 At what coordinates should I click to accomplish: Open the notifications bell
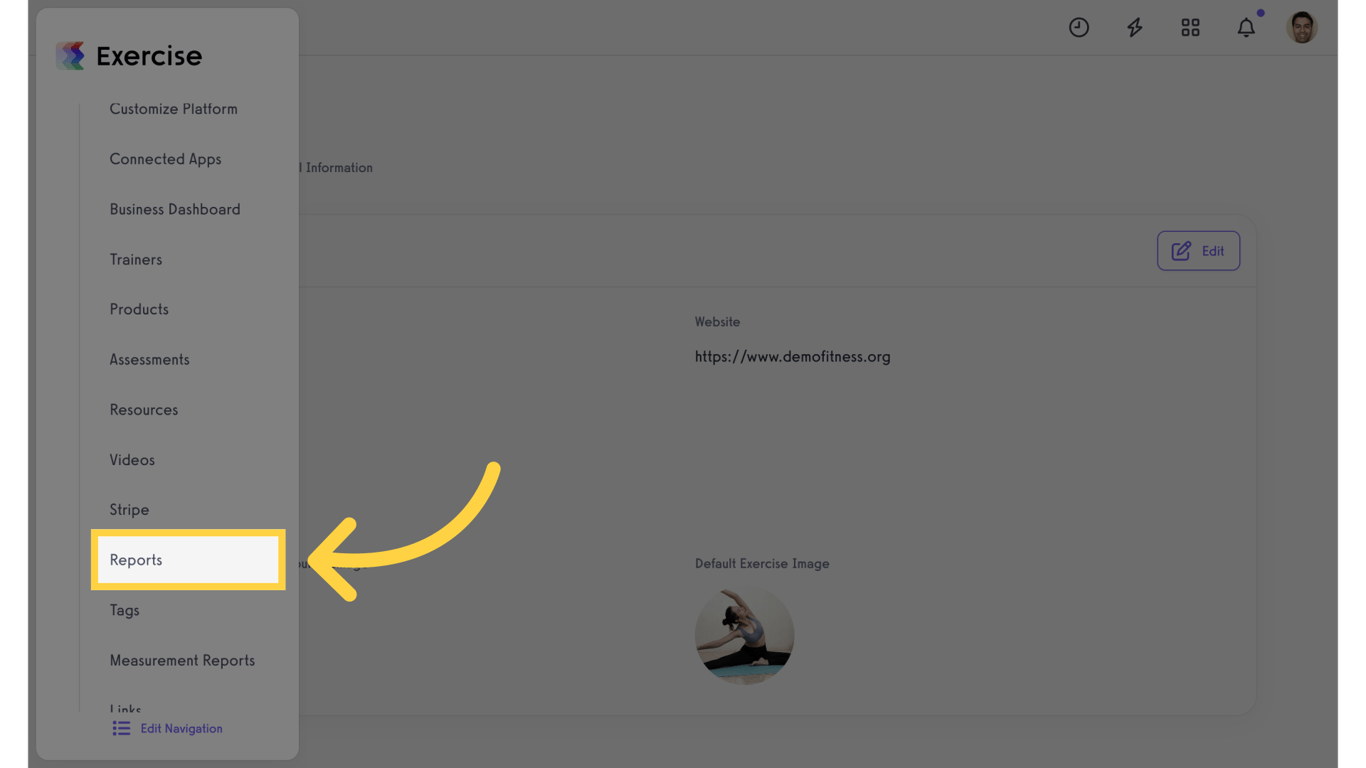1246,28
